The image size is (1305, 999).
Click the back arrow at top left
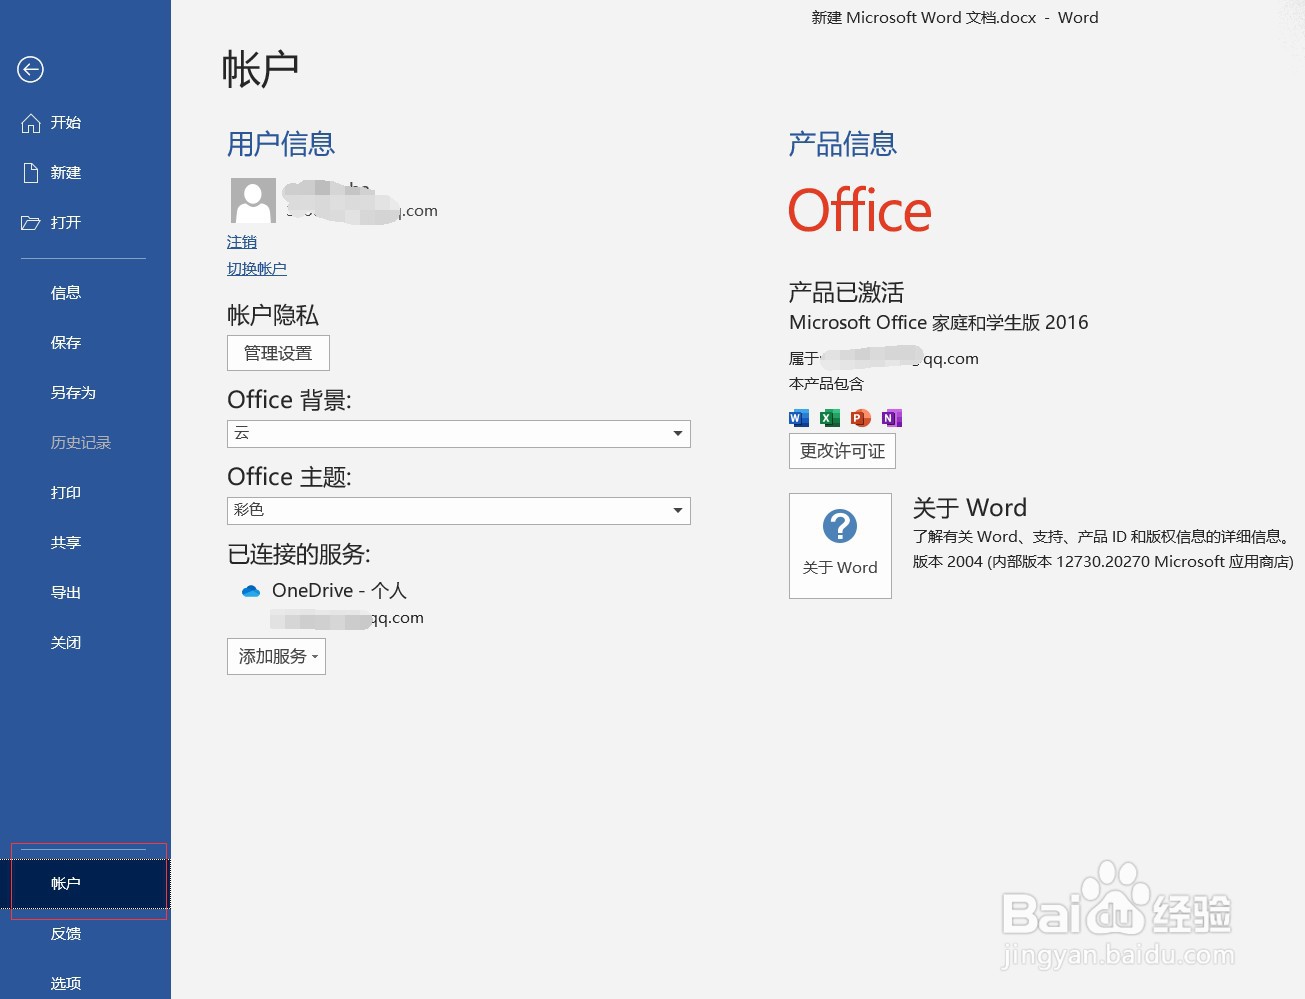pos(30,70)
